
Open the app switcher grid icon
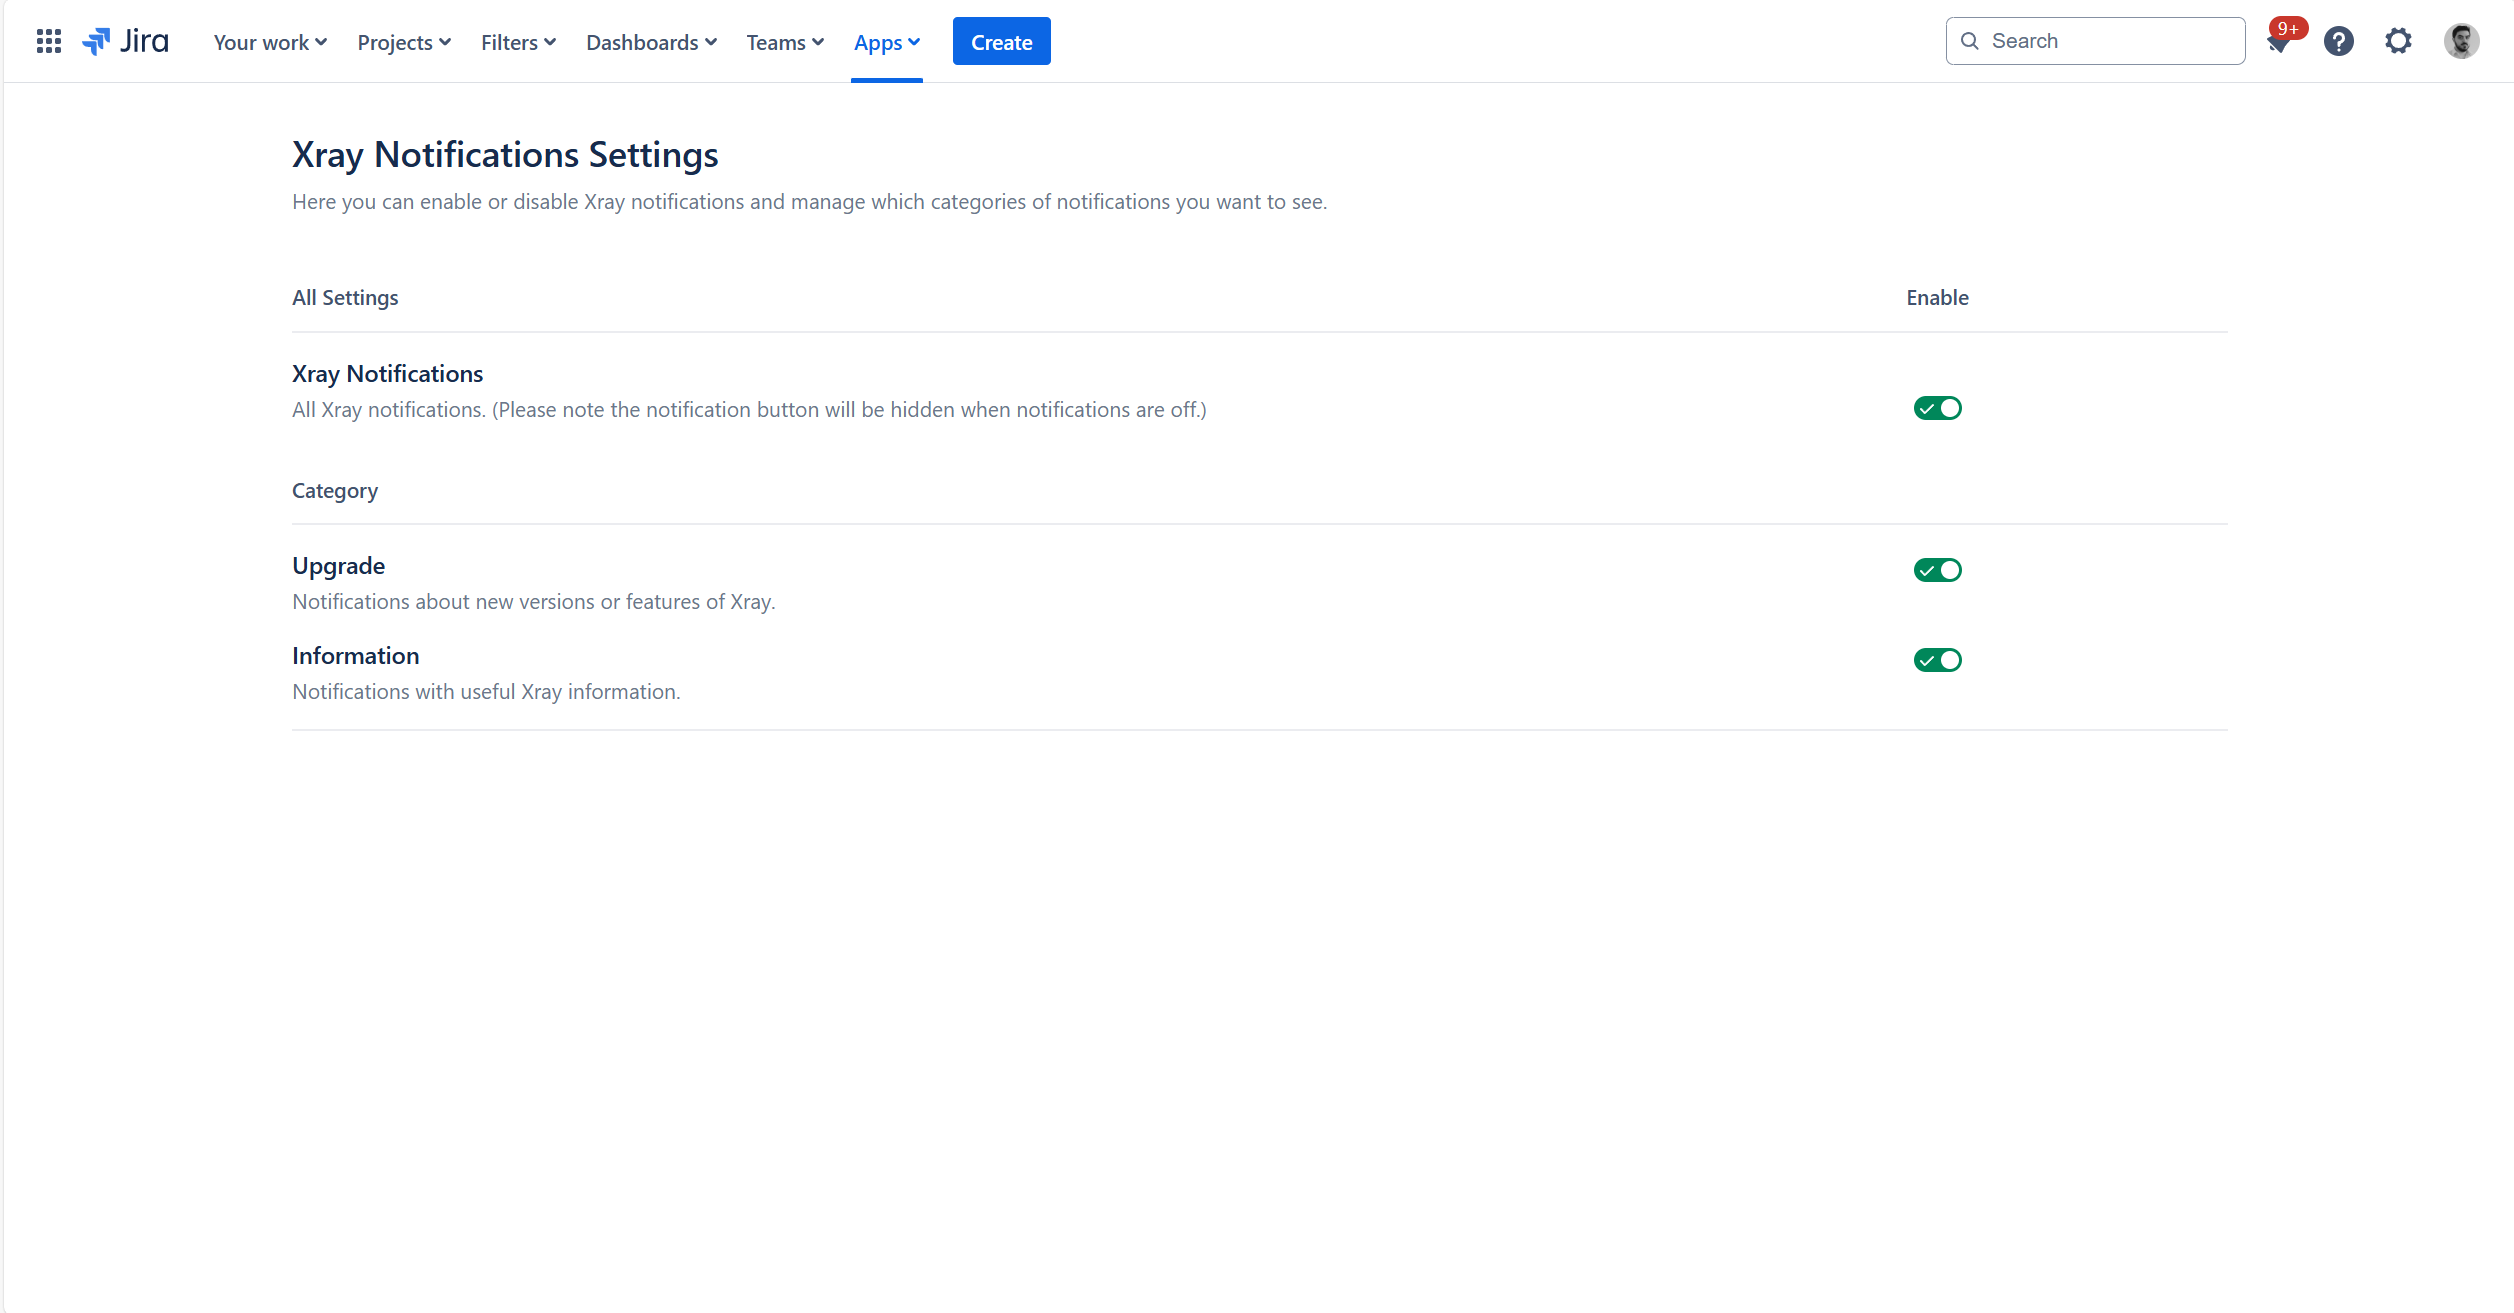(48, 41)
